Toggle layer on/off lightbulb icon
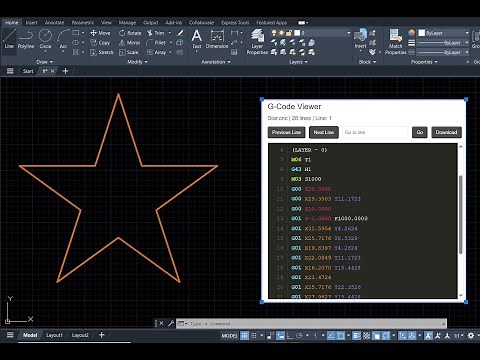This screenshot has width=480, height=360. pyautogui.click(x=274, y=33)
